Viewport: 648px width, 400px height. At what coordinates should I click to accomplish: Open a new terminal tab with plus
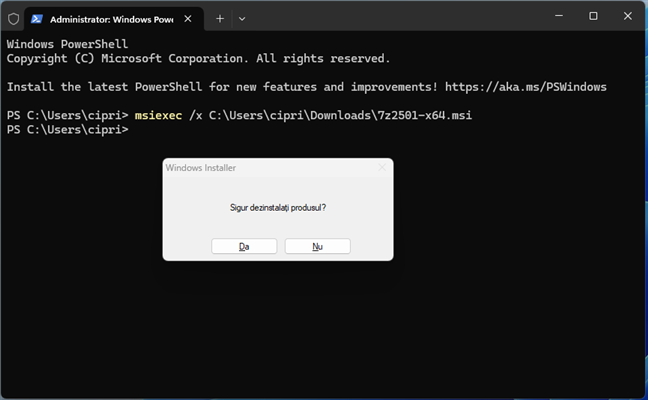point(220,18)
